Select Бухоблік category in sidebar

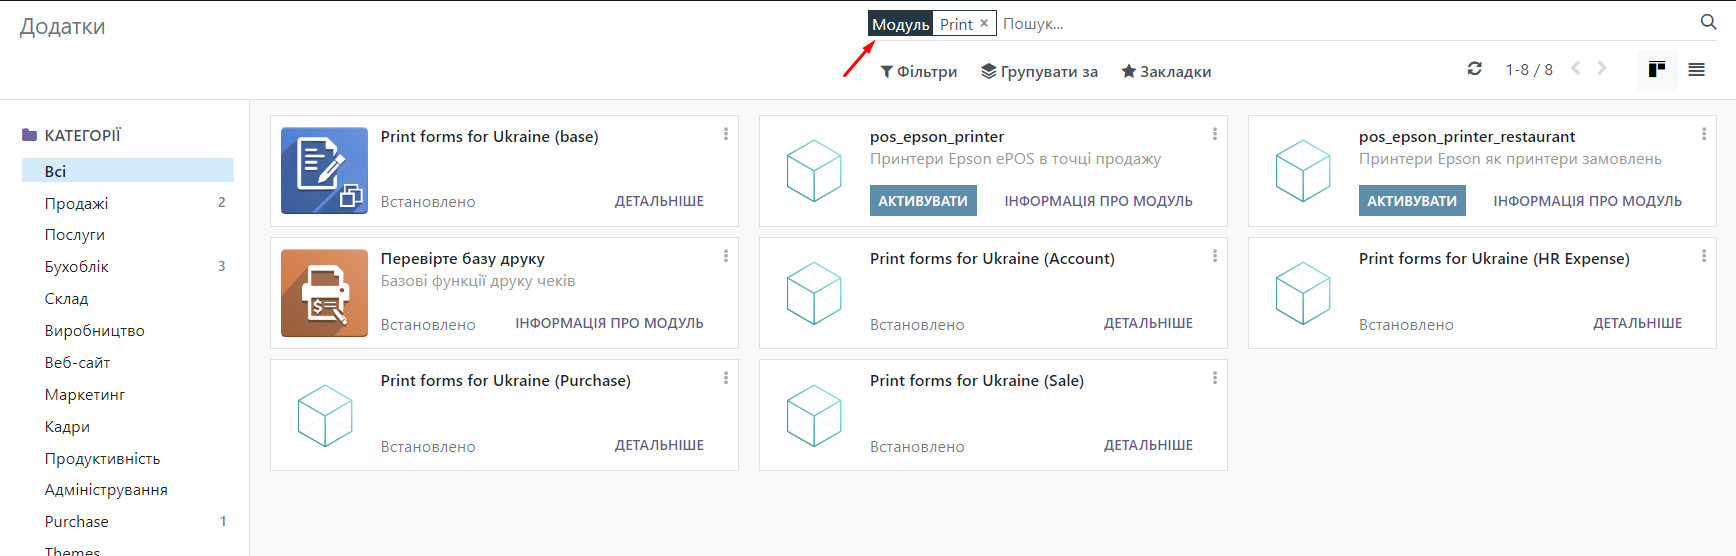[x=77, y=267]
